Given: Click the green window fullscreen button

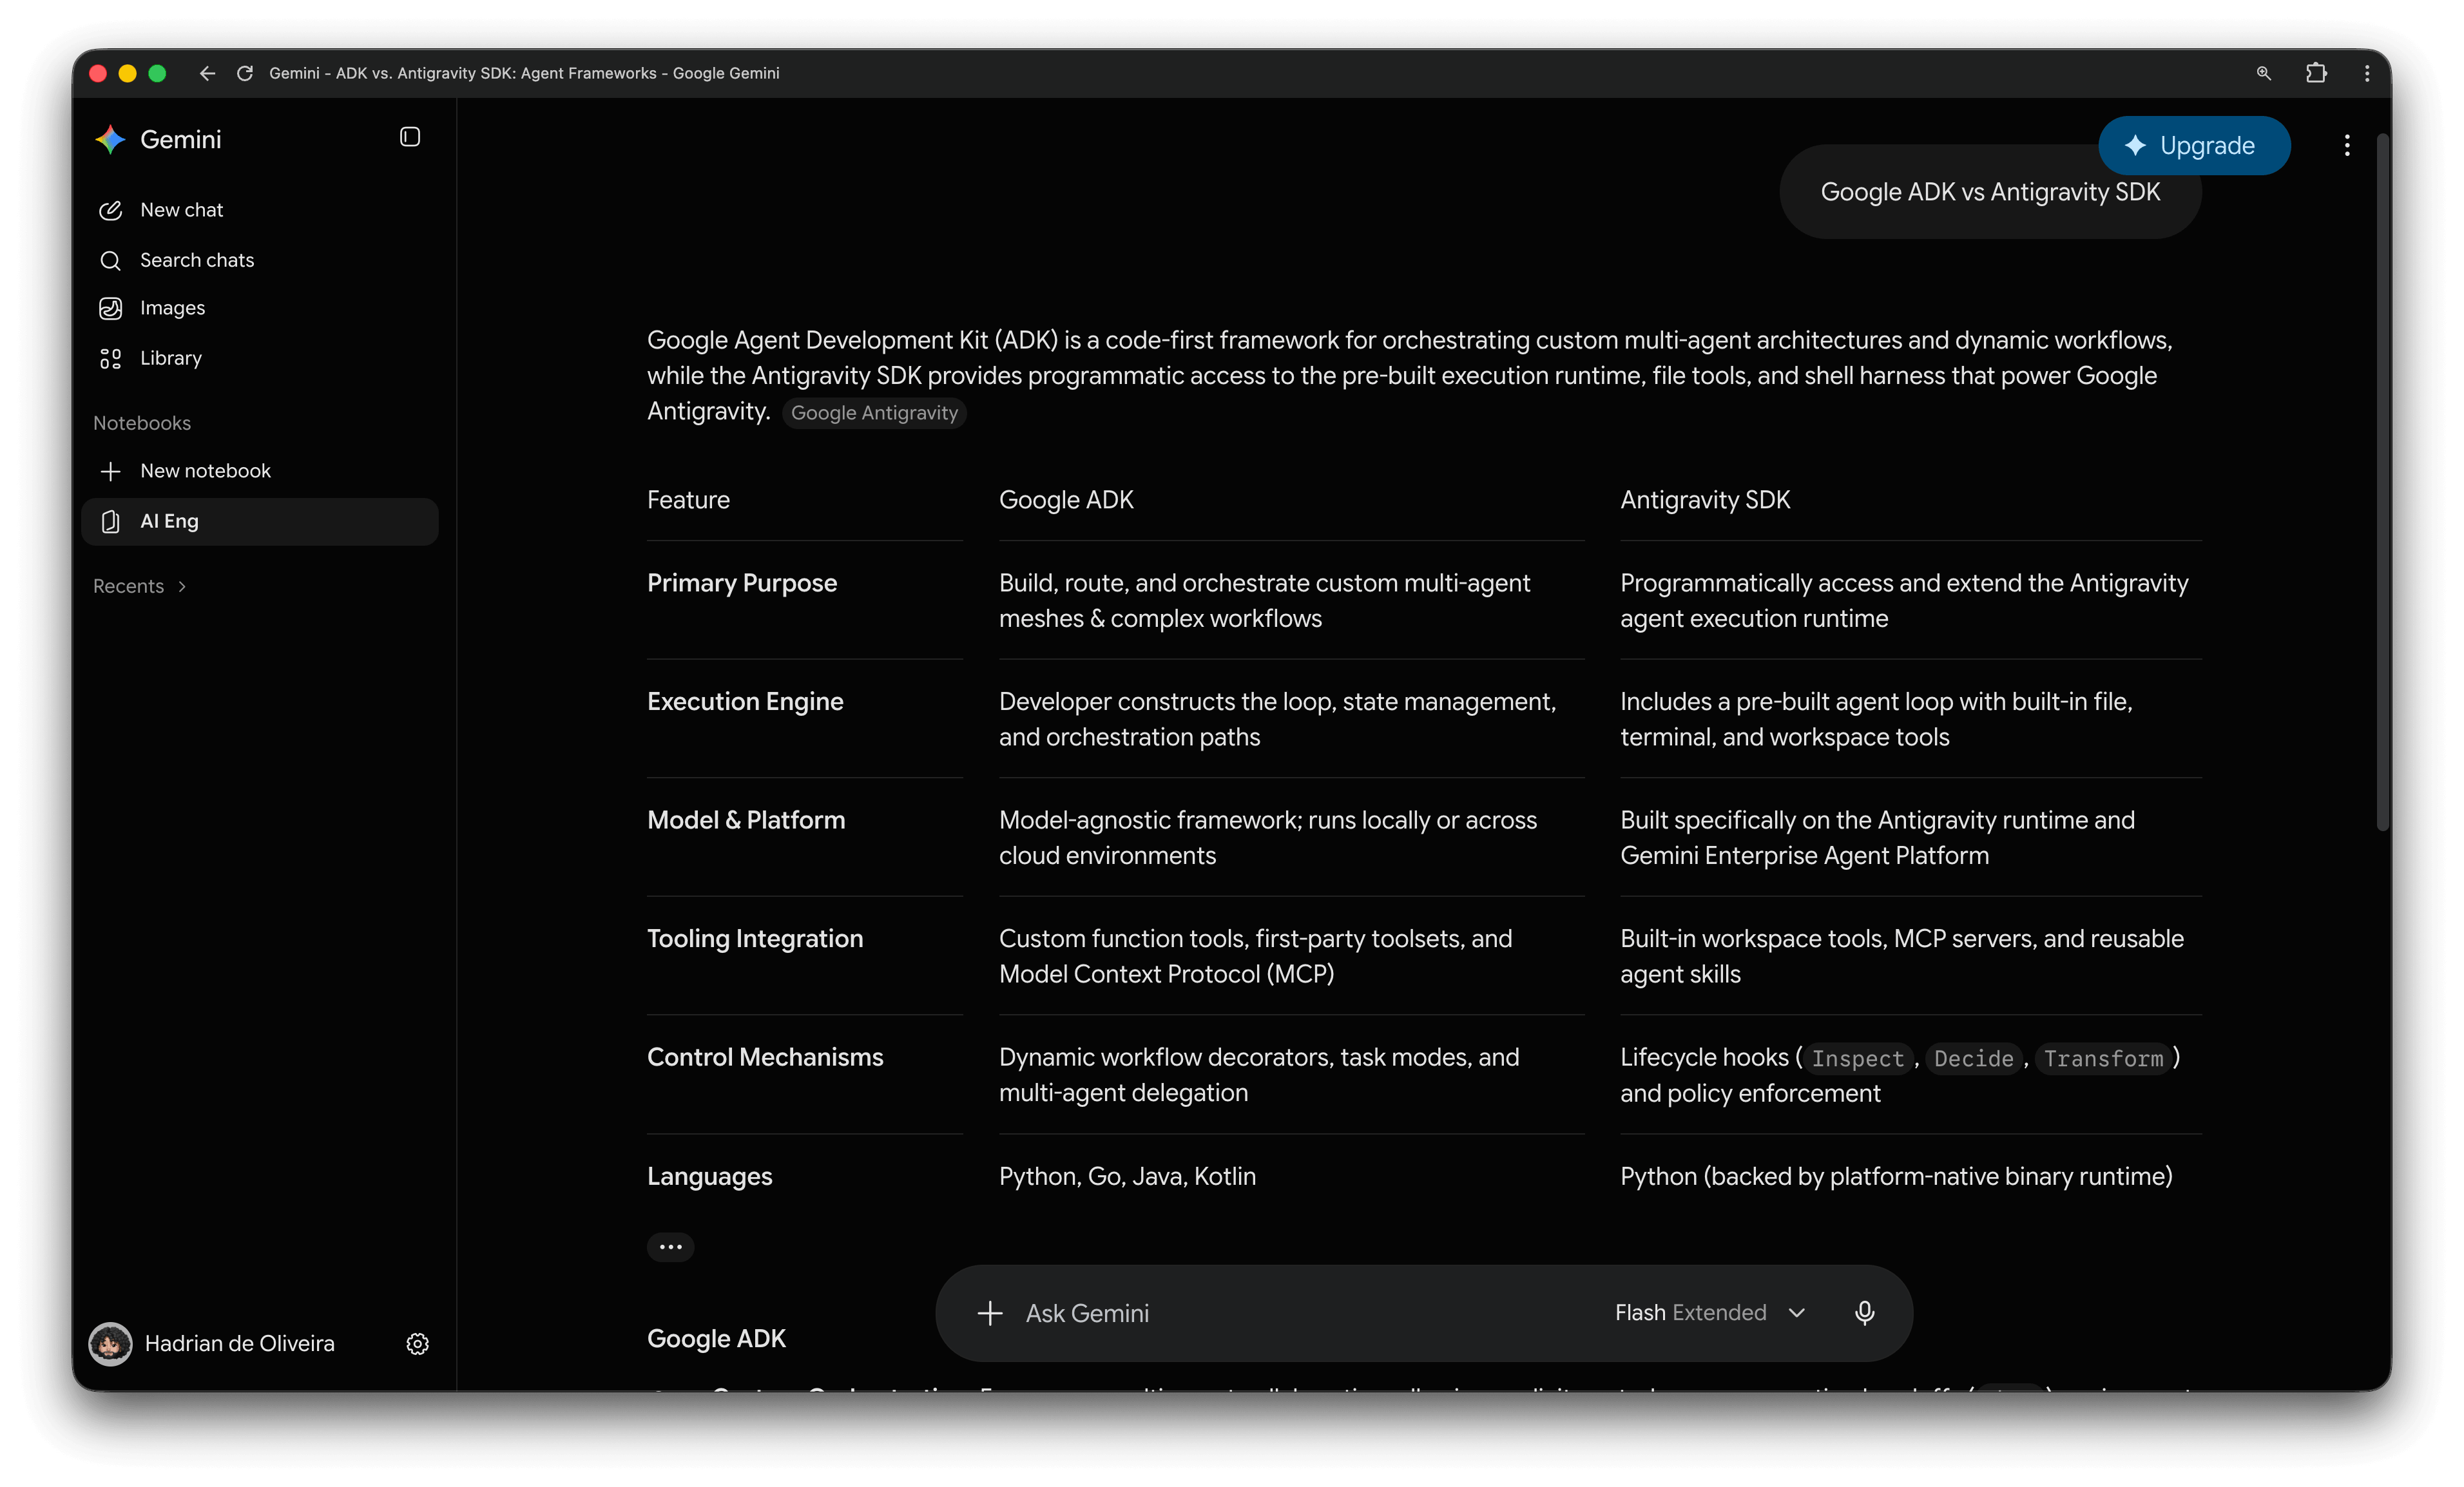Looking at the screenshot, I should pos(157,73).
